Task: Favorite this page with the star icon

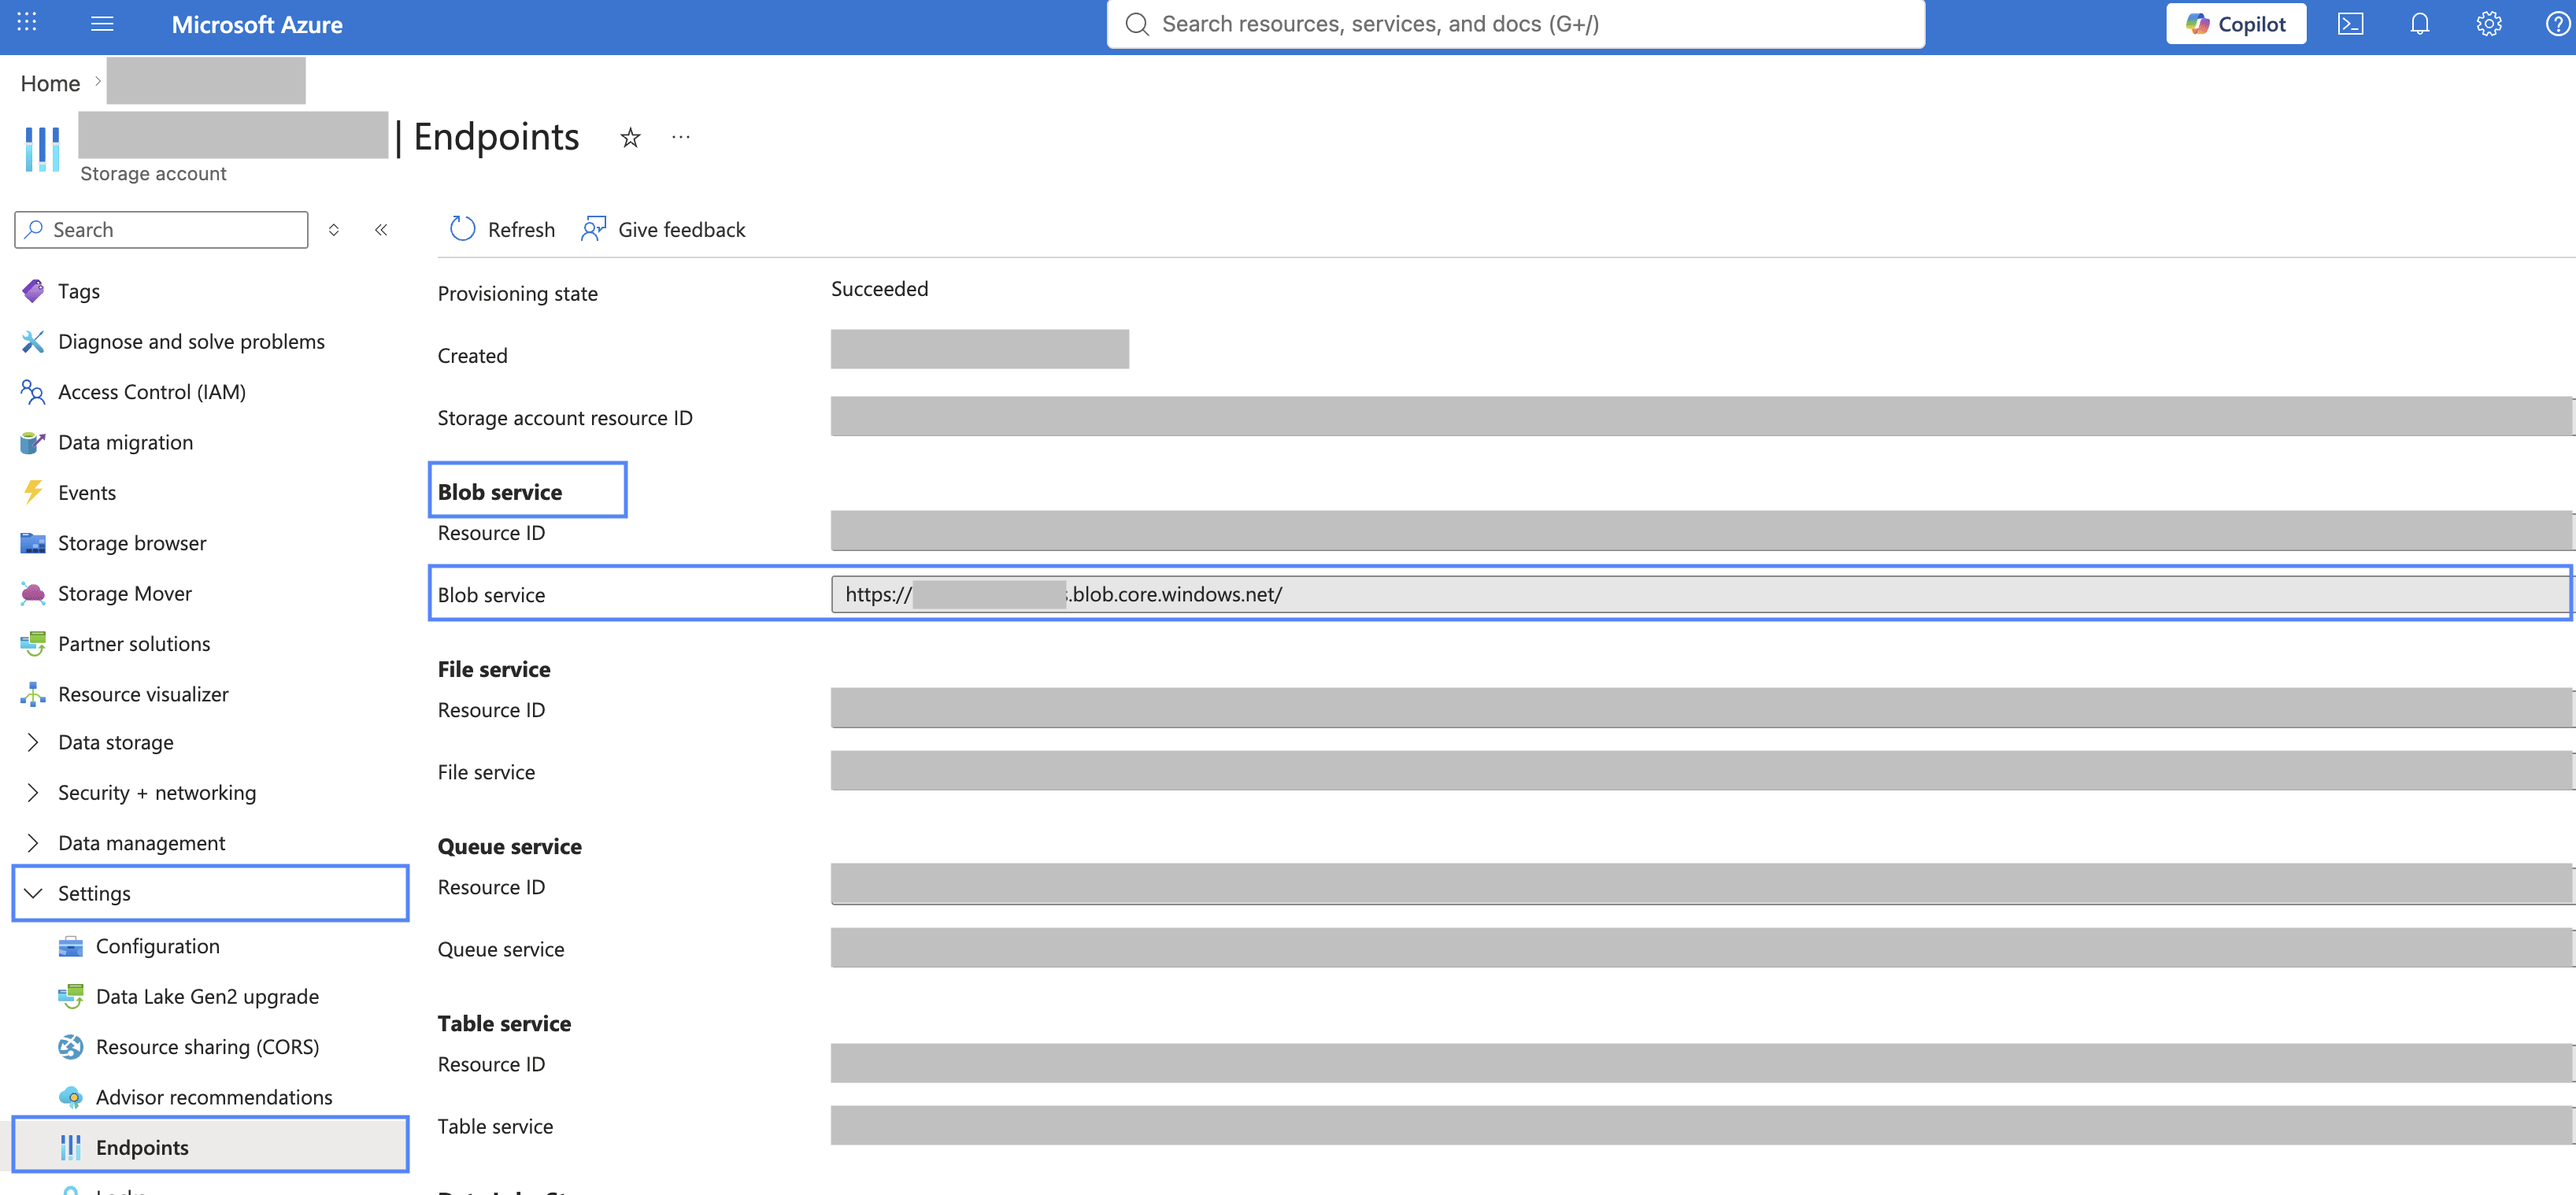Action: pos(630,138)
